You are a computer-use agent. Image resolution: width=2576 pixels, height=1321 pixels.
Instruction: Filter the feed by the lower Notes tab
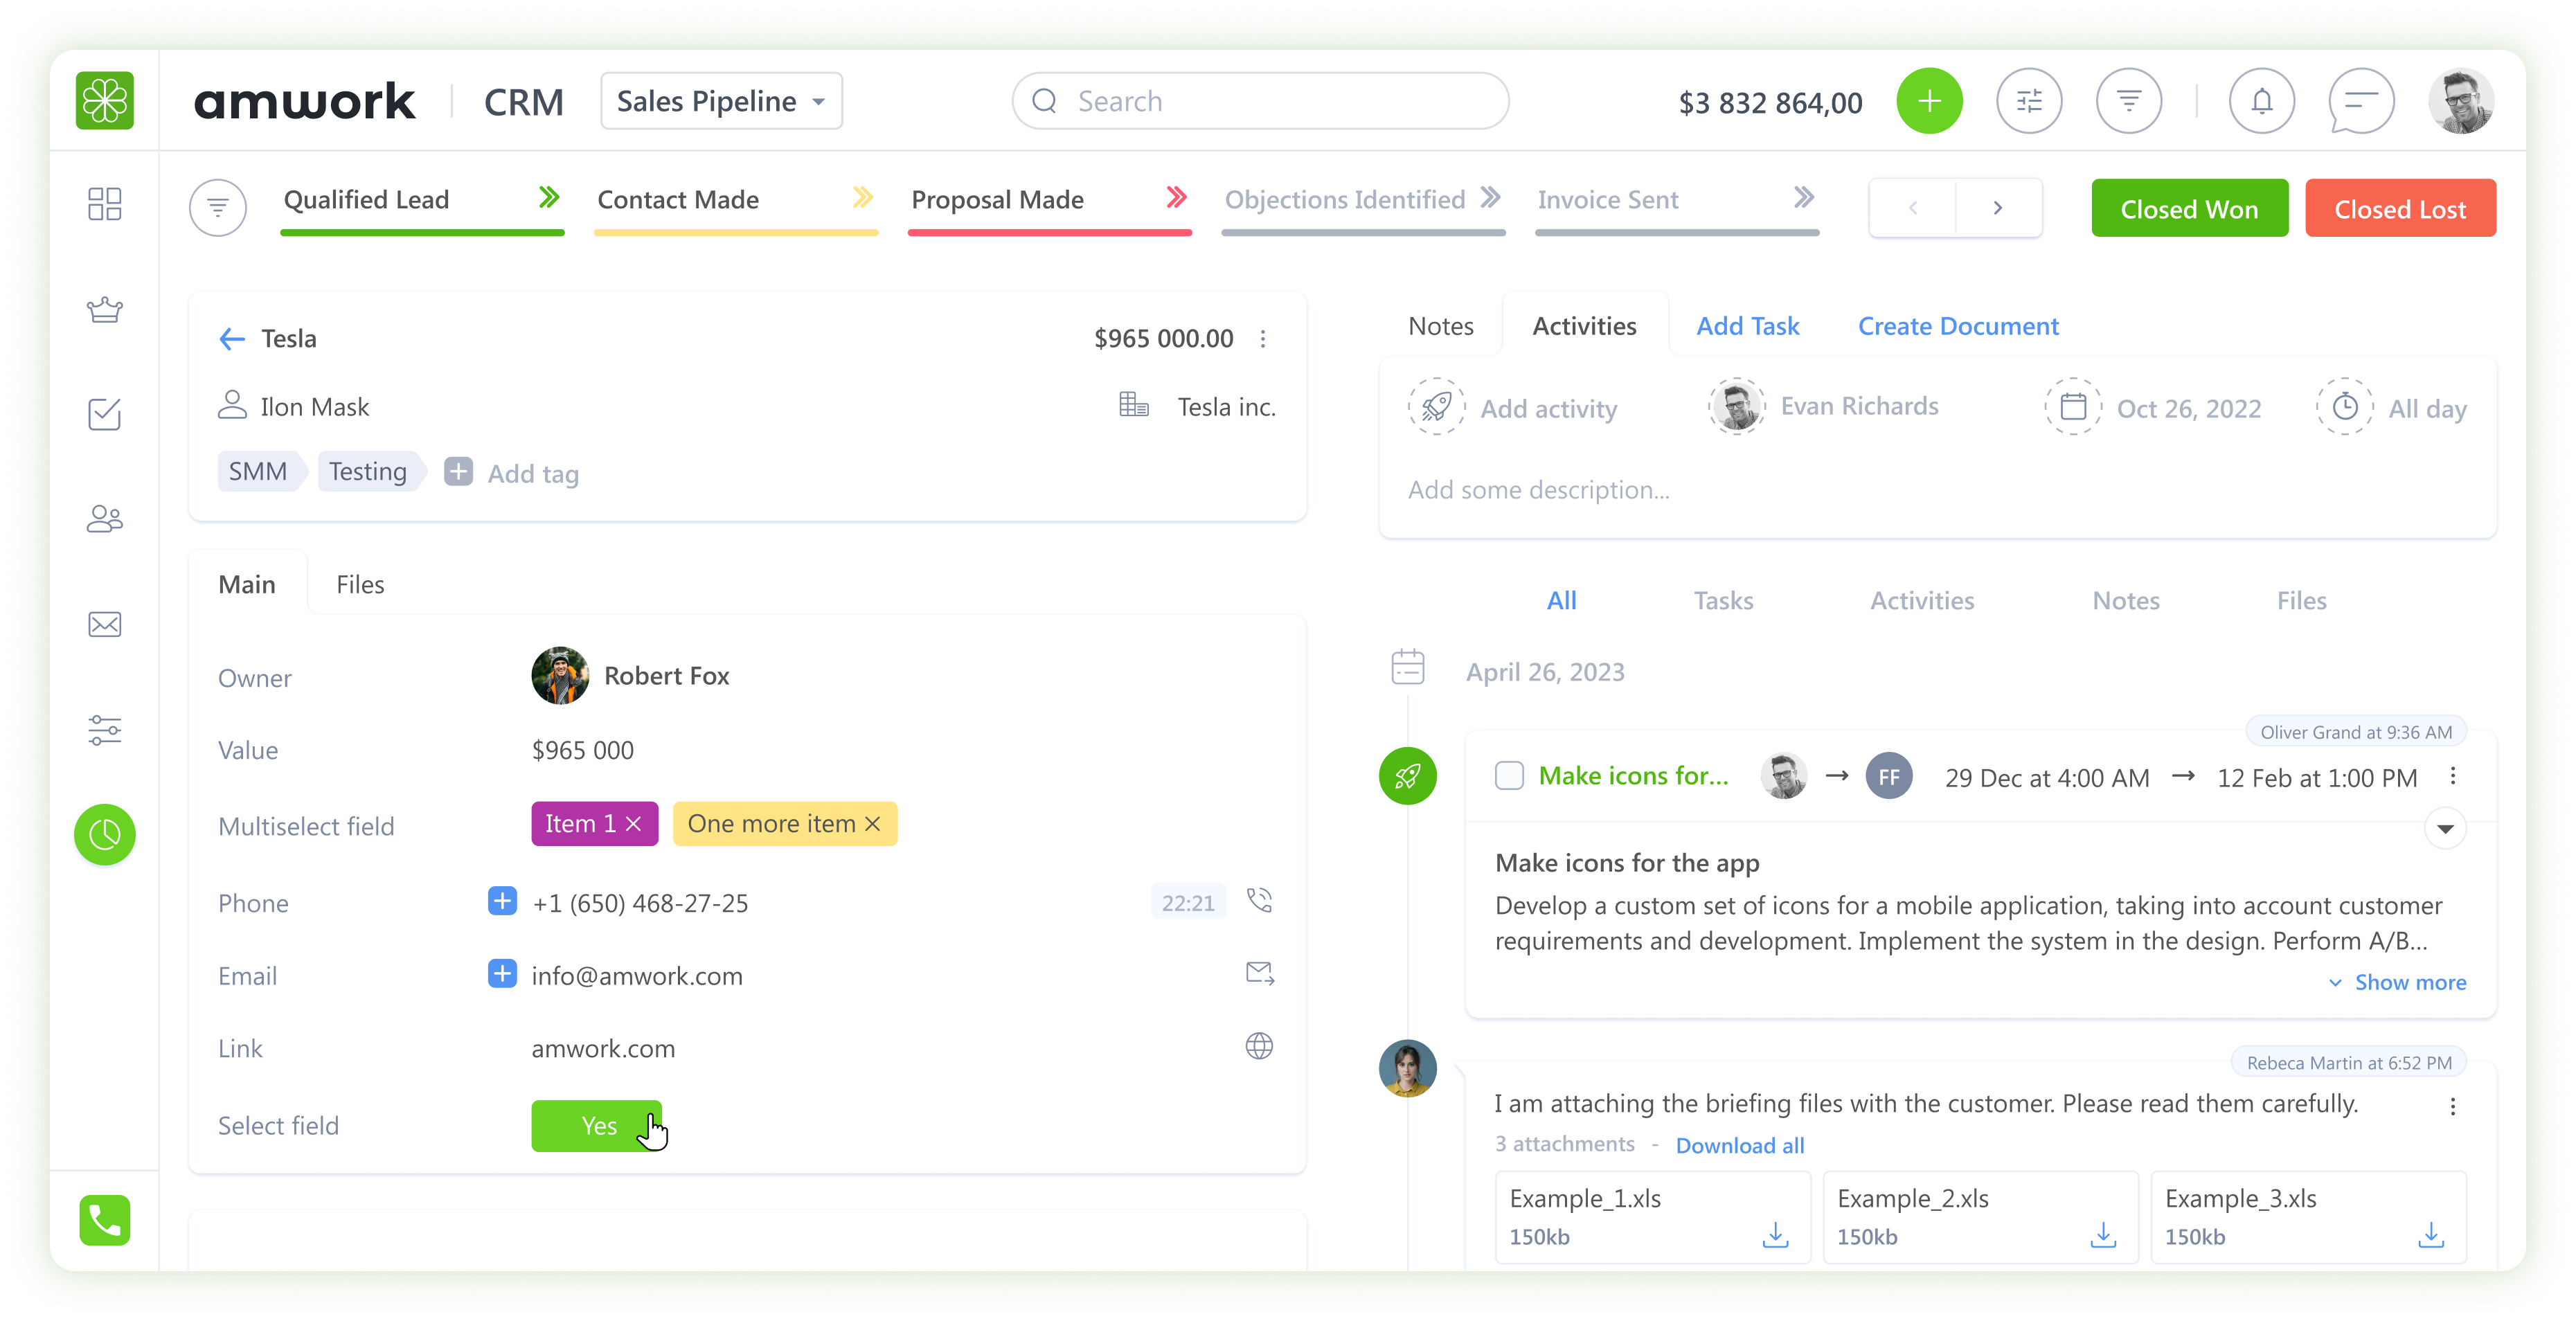click(2126, 601)
